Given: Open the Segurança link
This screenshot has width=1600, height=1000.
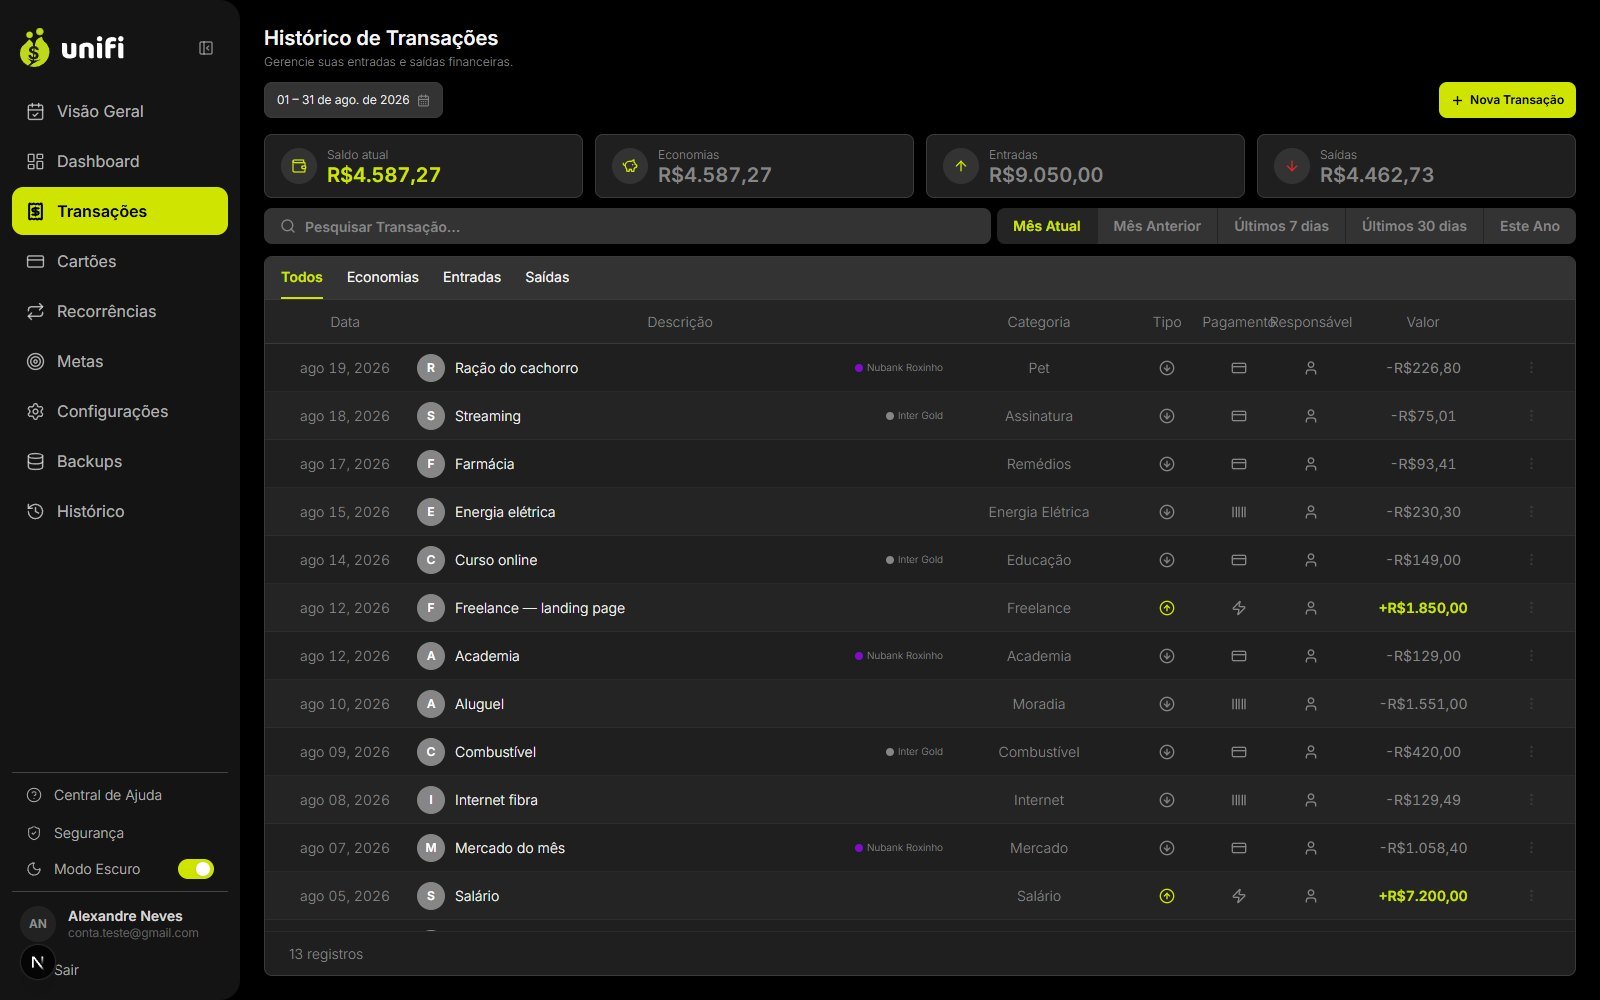Looking at the screenshot, I should (88, 833).
